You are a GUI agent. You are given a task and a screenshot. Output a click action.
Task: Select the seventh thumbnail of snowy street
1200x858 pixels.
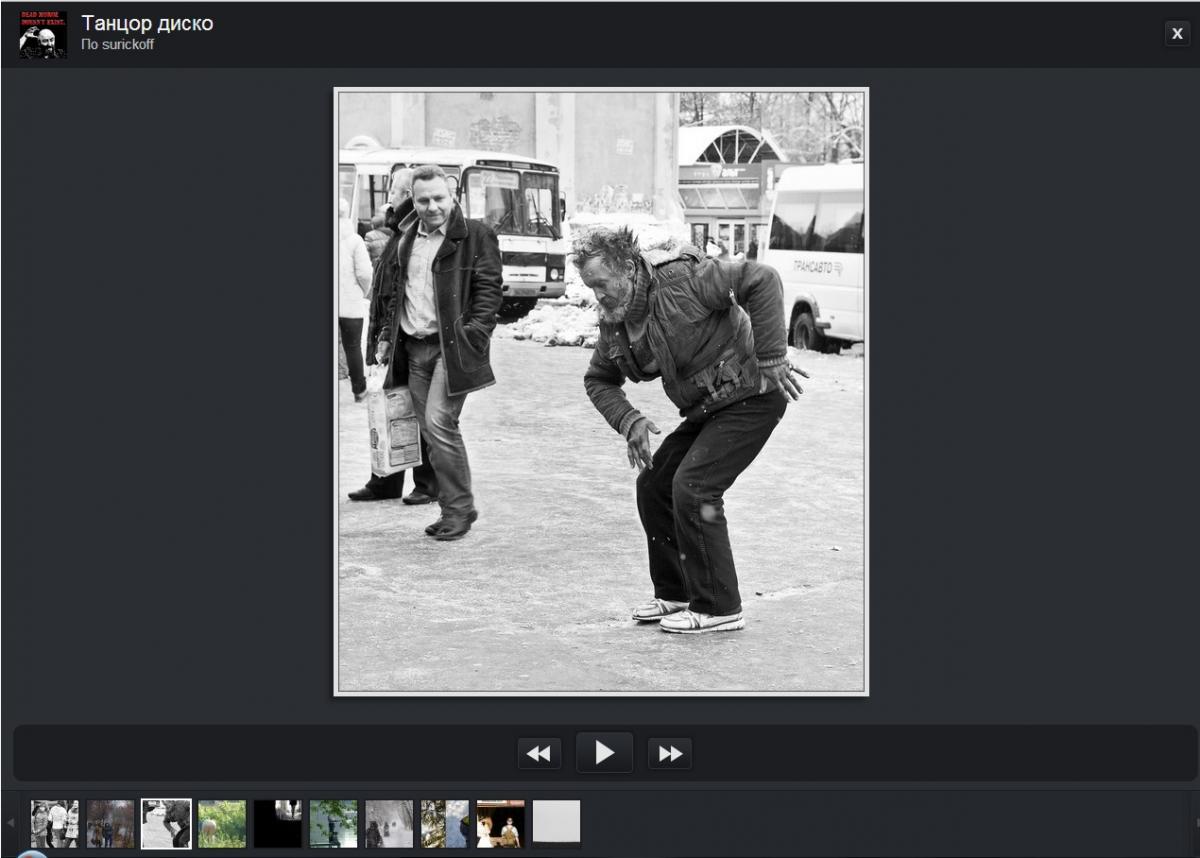point(389,824)
